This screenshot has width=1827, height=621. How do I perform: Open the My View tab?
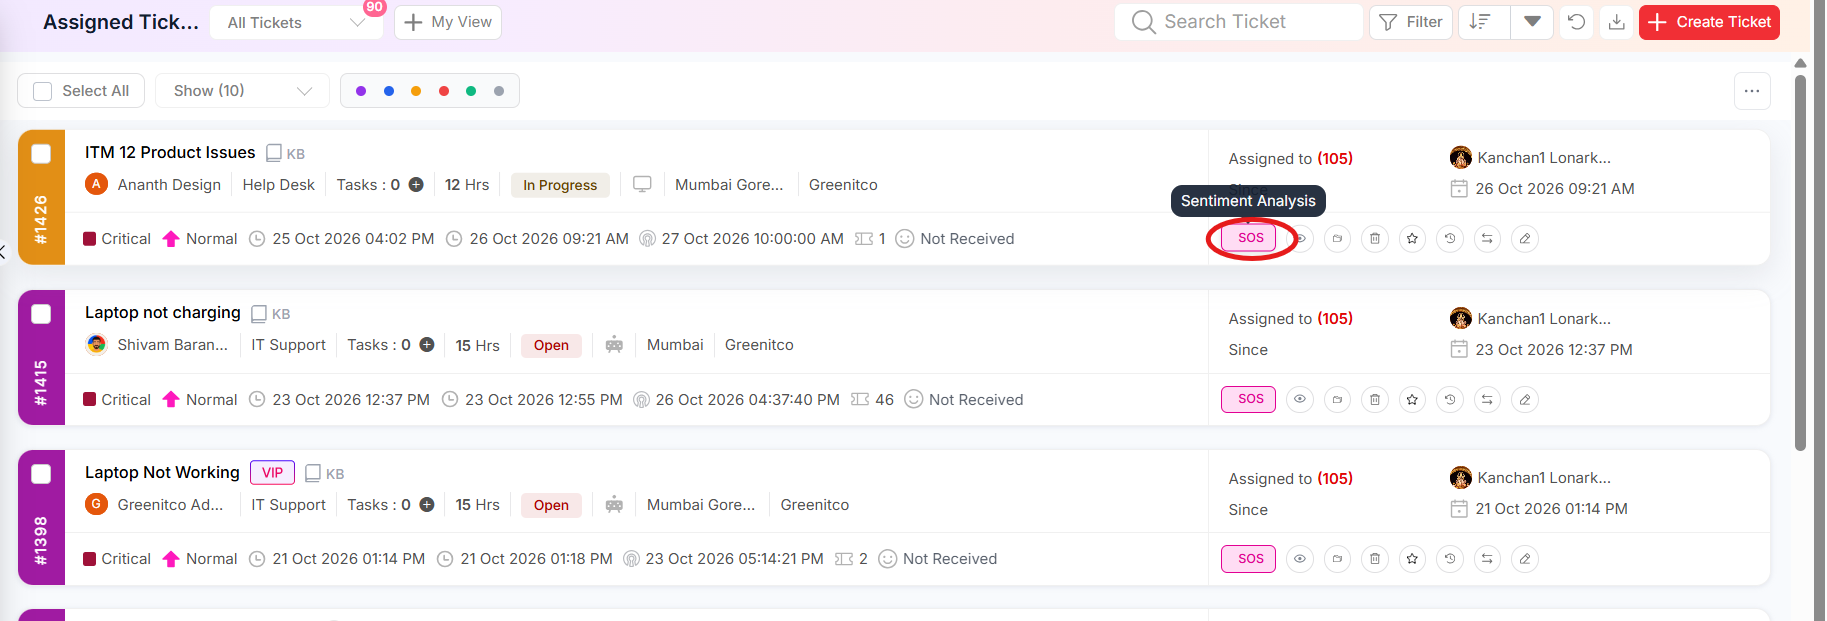pos(448,22)
